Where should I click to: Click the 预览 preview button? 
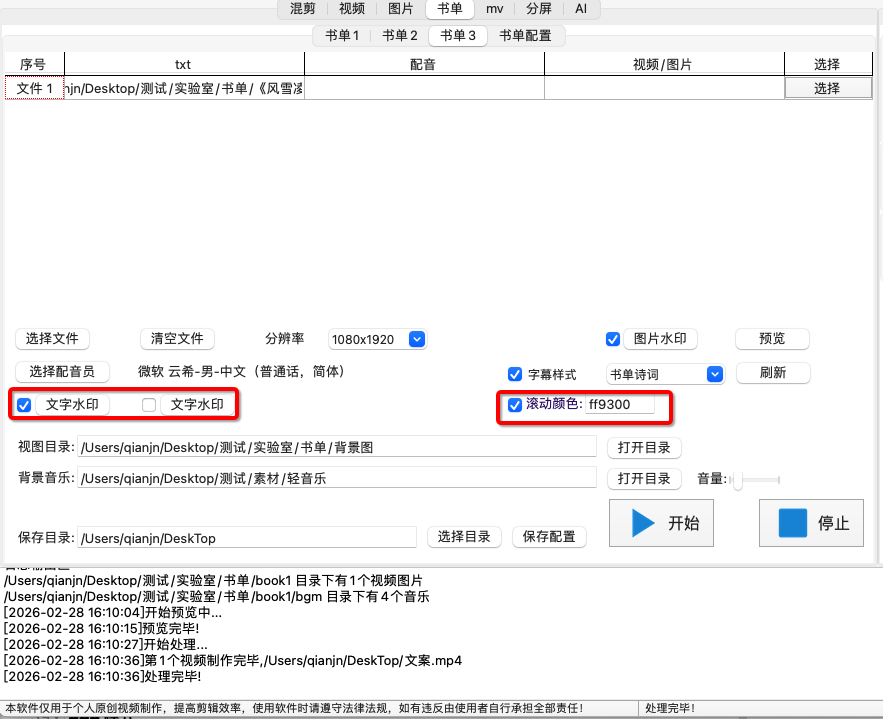[x=772, y=339]
